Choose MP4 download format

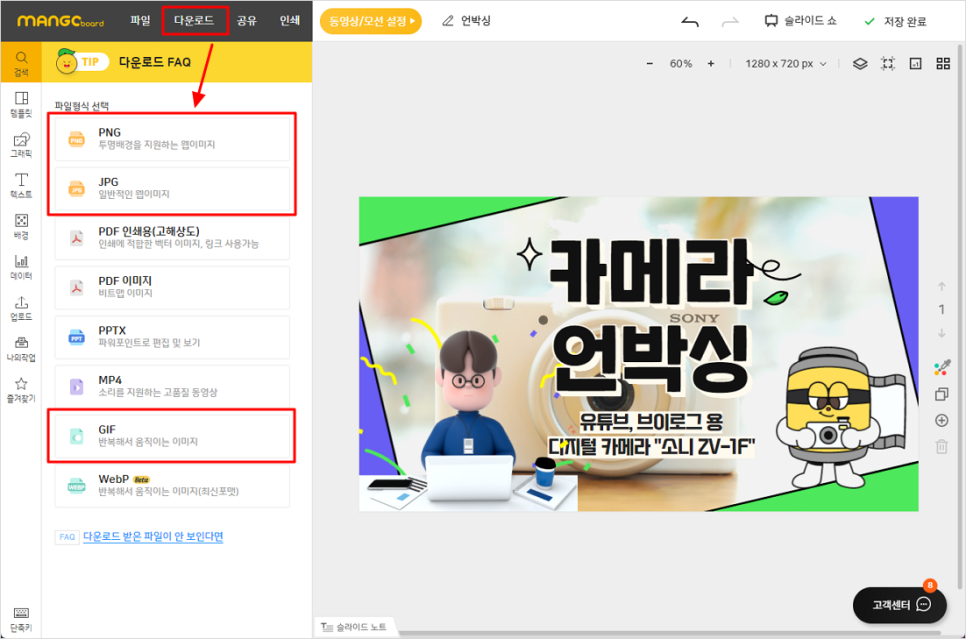coord(172,386)
